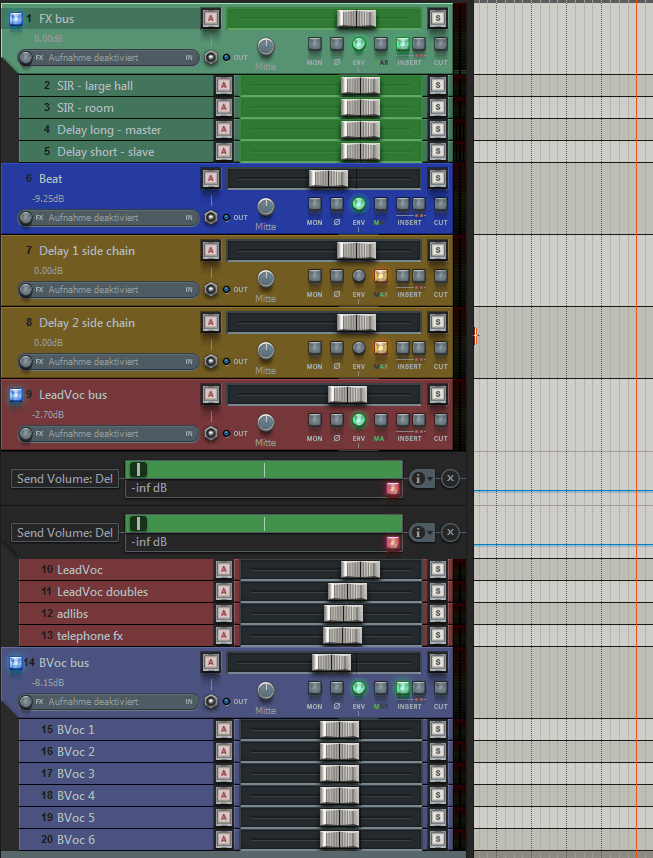Click the -2.70dB readout on LeadVoc bus

[48, 415]
